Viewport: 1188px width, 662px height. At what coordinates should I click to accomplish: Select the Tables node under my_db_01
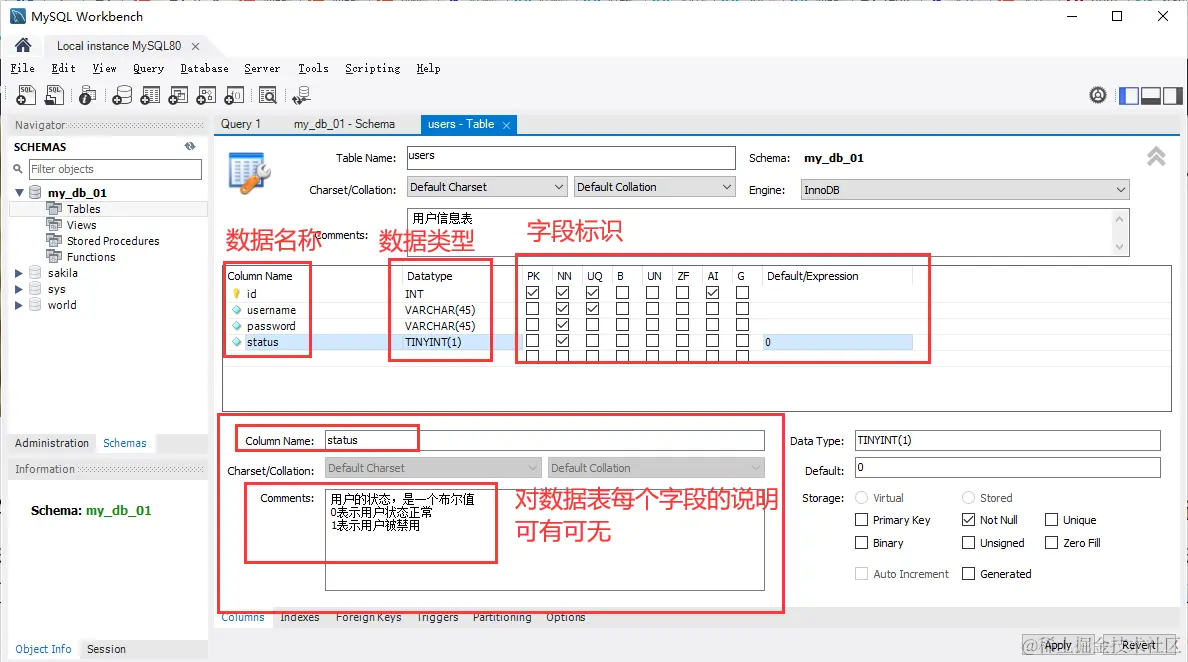[83, 209]
